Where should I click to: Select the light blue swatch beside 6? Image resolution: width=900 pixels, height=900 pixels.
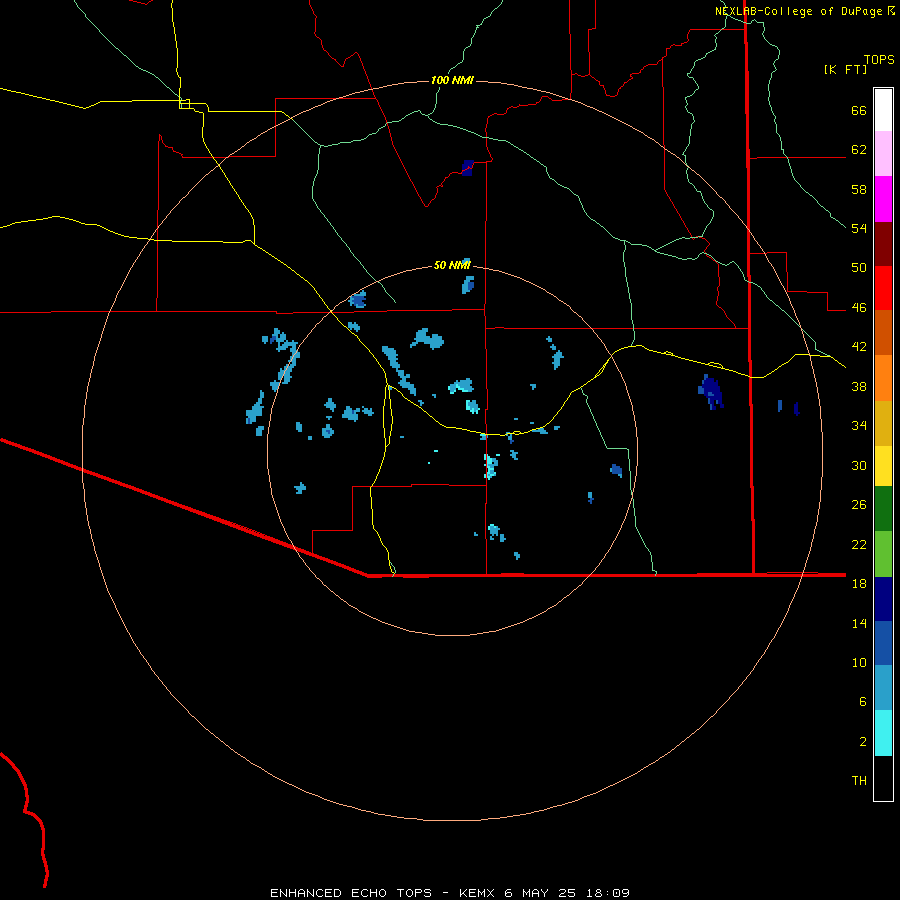(x=883, y=688)
